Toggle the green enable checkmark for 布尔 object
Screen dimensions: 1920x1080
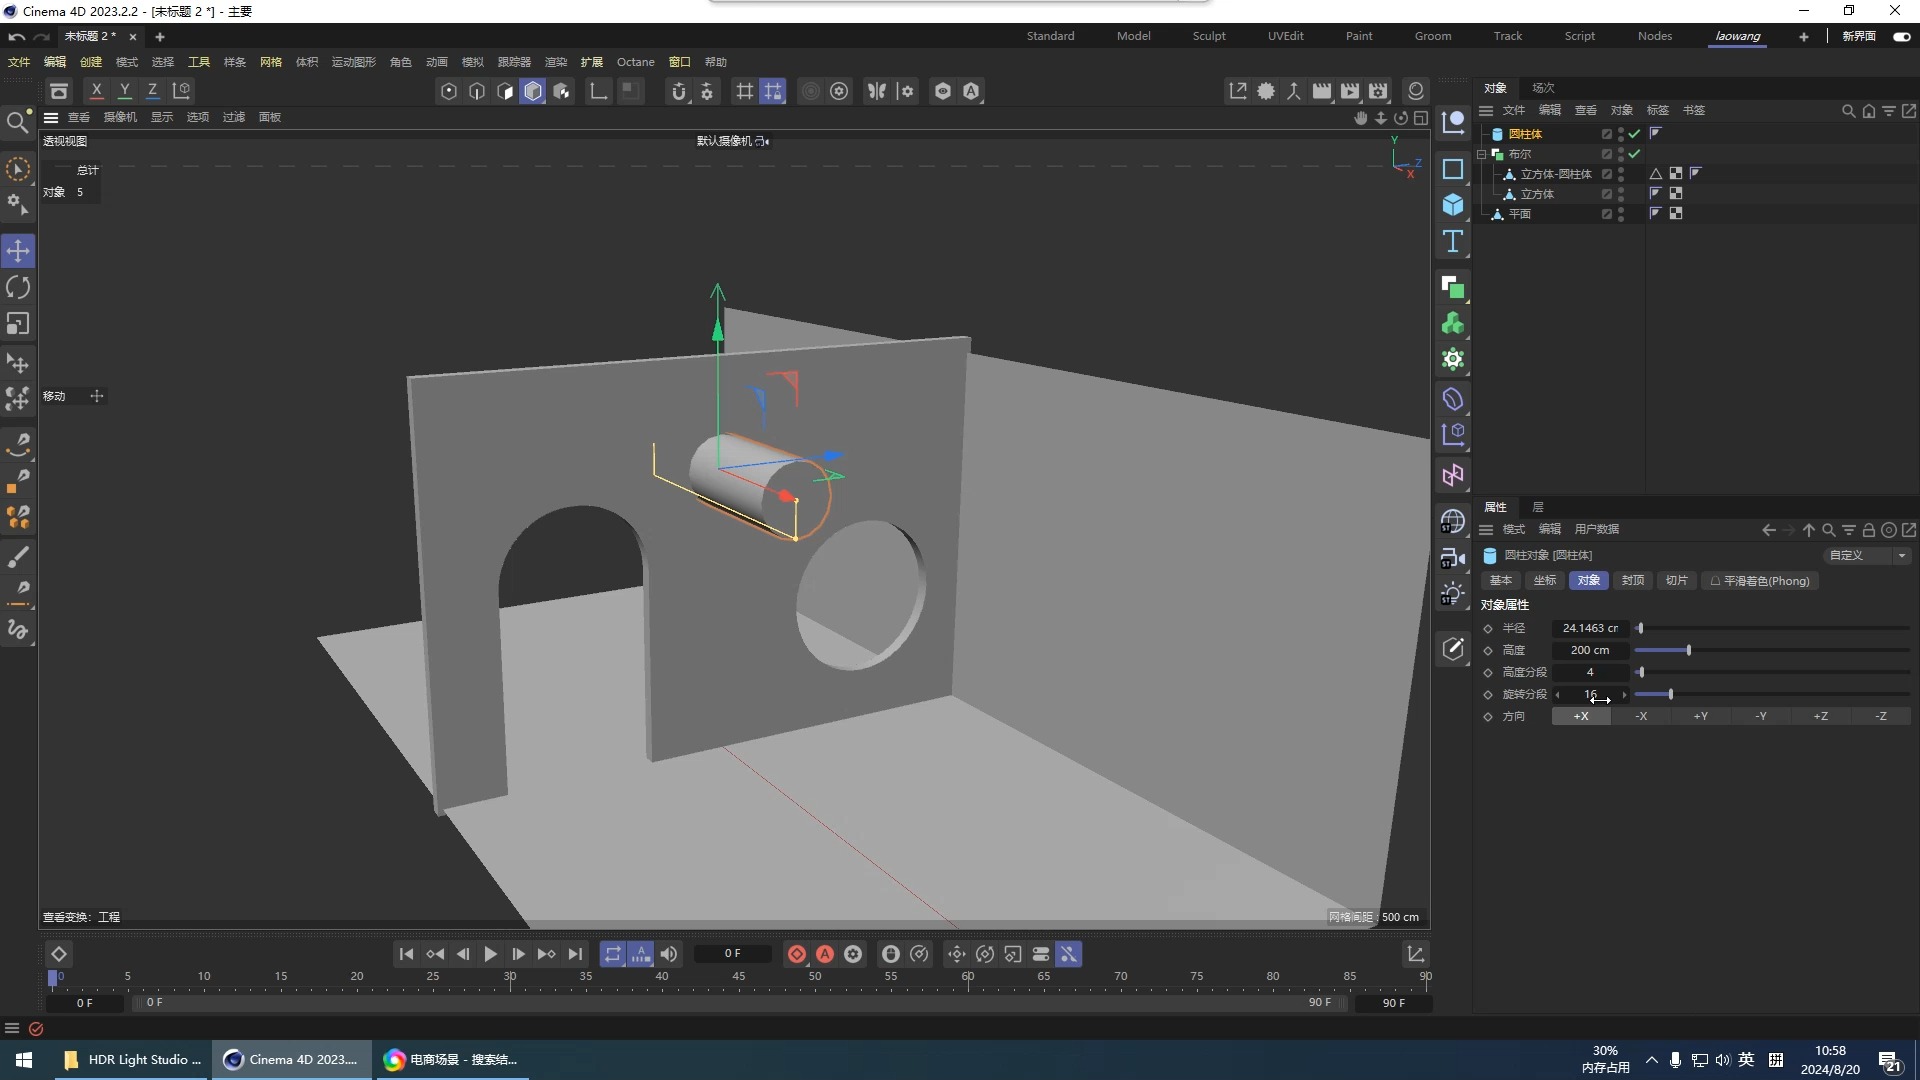point(1634,154)
